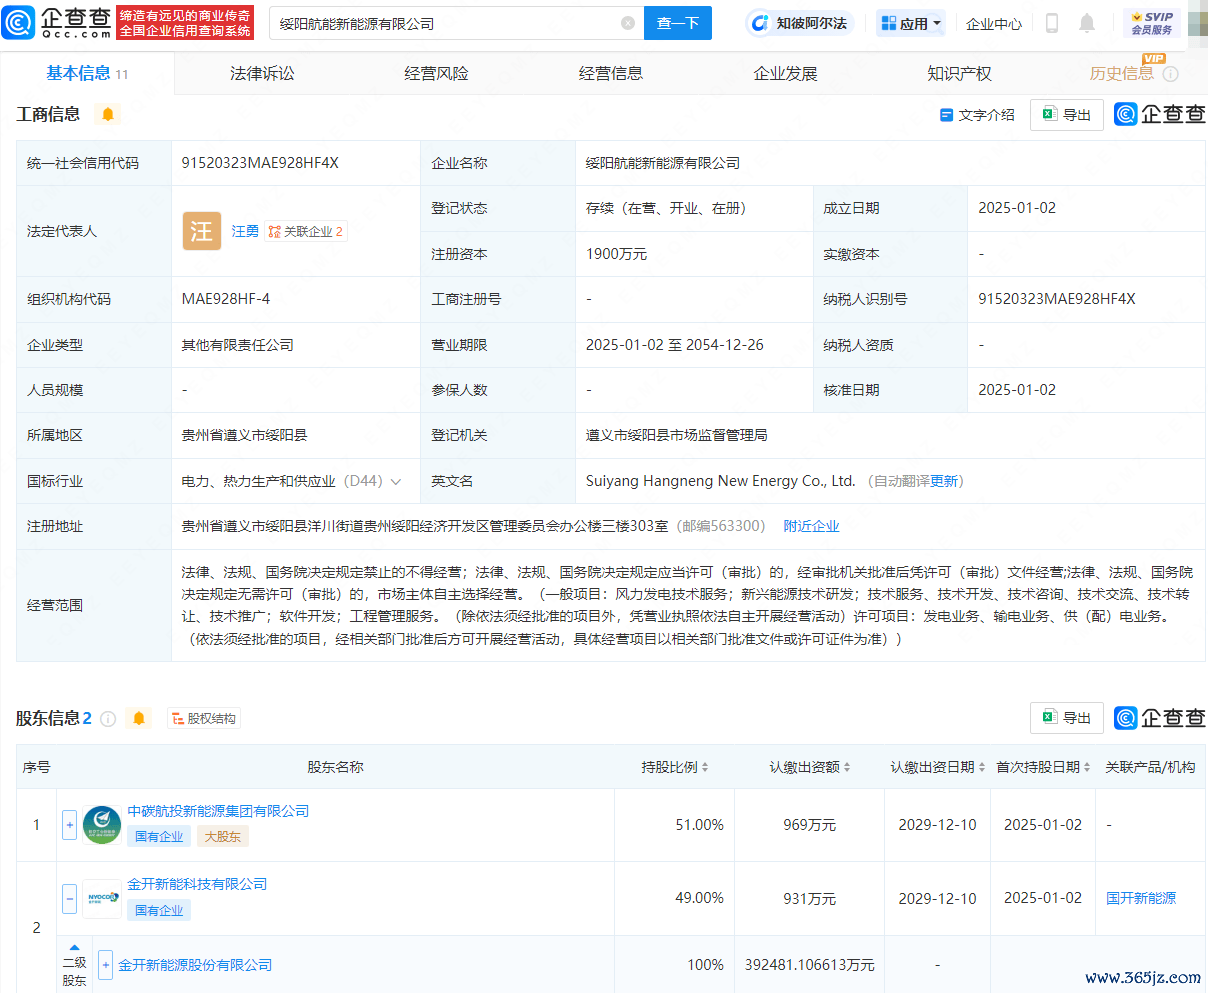Viewport: 1208px width, 993px height.
Task: Switch to 企业发展 tab
Action: coord(785,73)
